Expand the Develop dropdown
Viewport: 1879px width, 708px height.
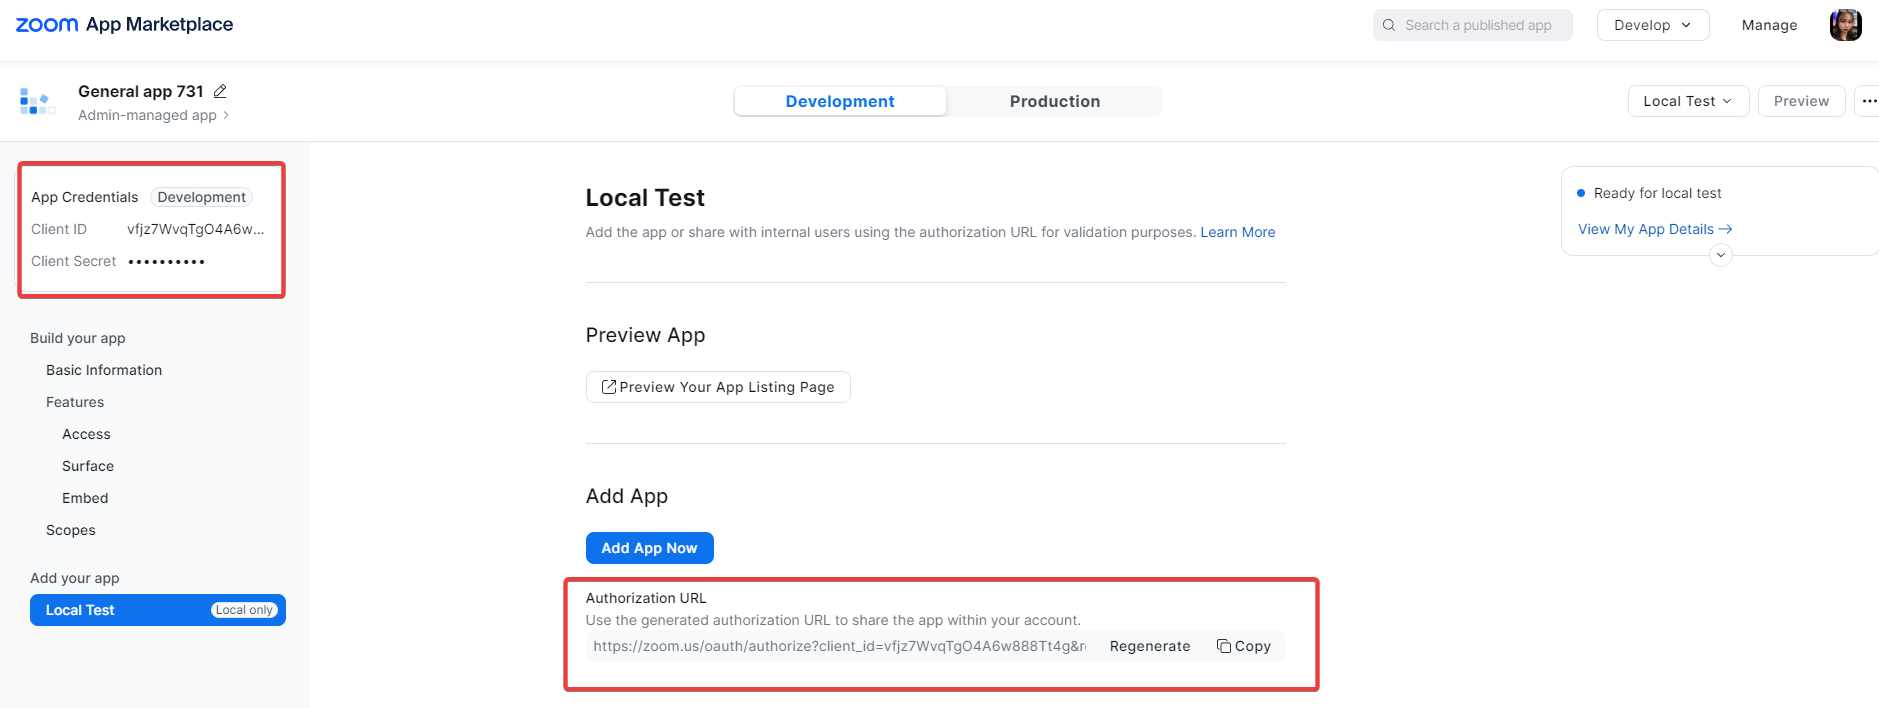[1653, 25]
